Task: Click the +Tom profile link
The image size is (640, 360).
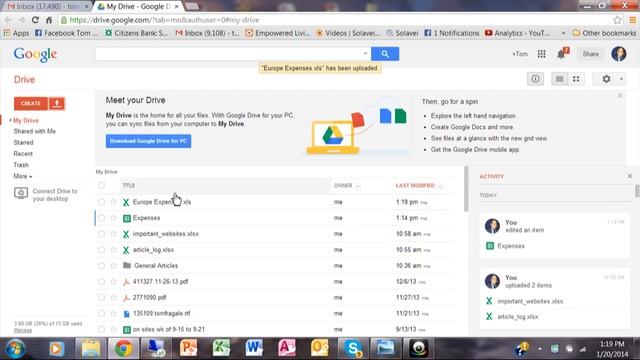Action: coord(520,54)
